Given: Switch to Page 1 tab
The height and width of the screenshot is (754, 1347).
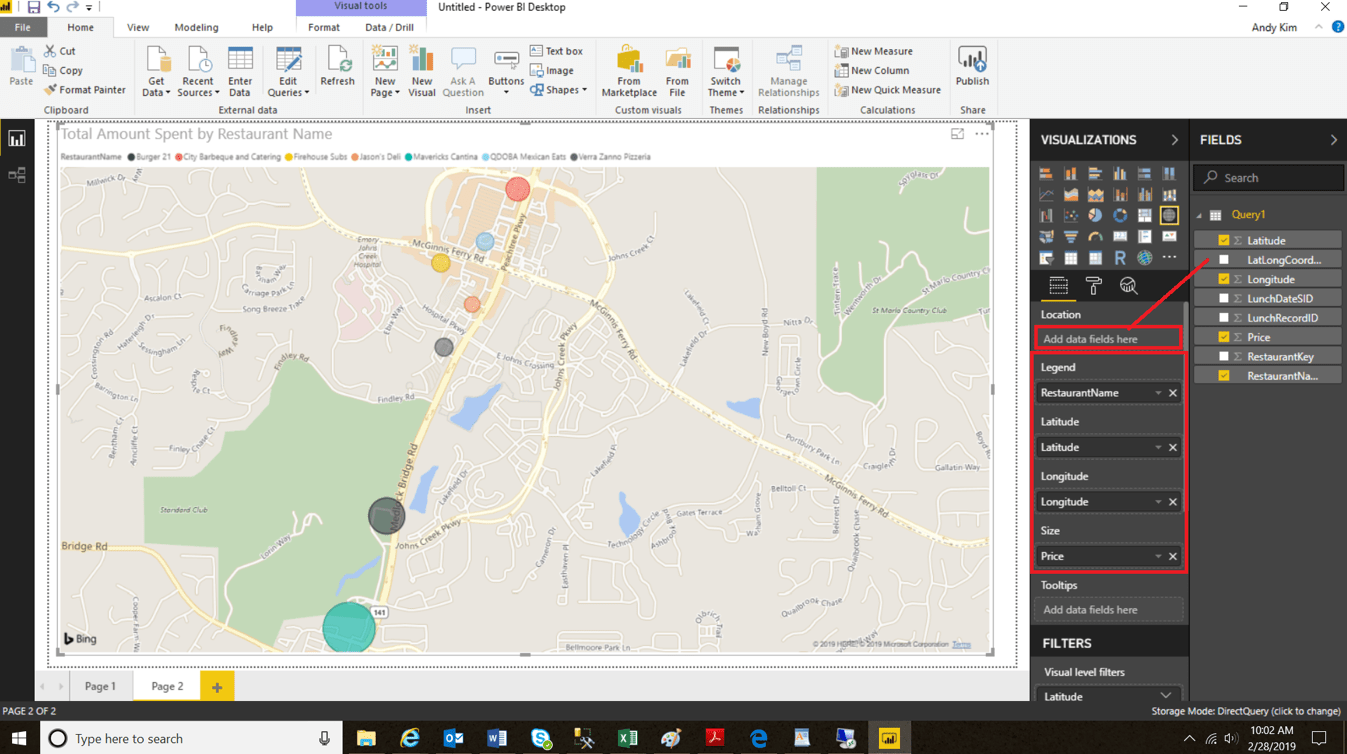Looking at the screenshot, I should pos(100,686).
